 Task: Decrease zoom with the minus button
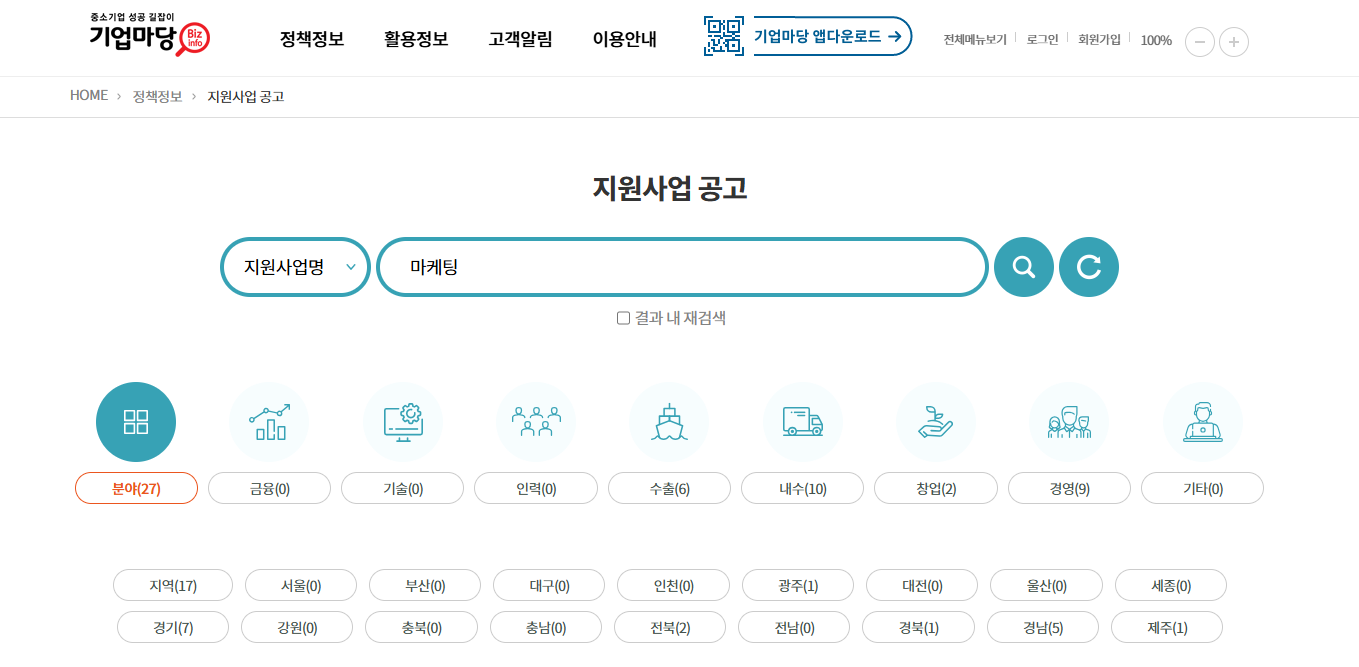click(1200, 41)
